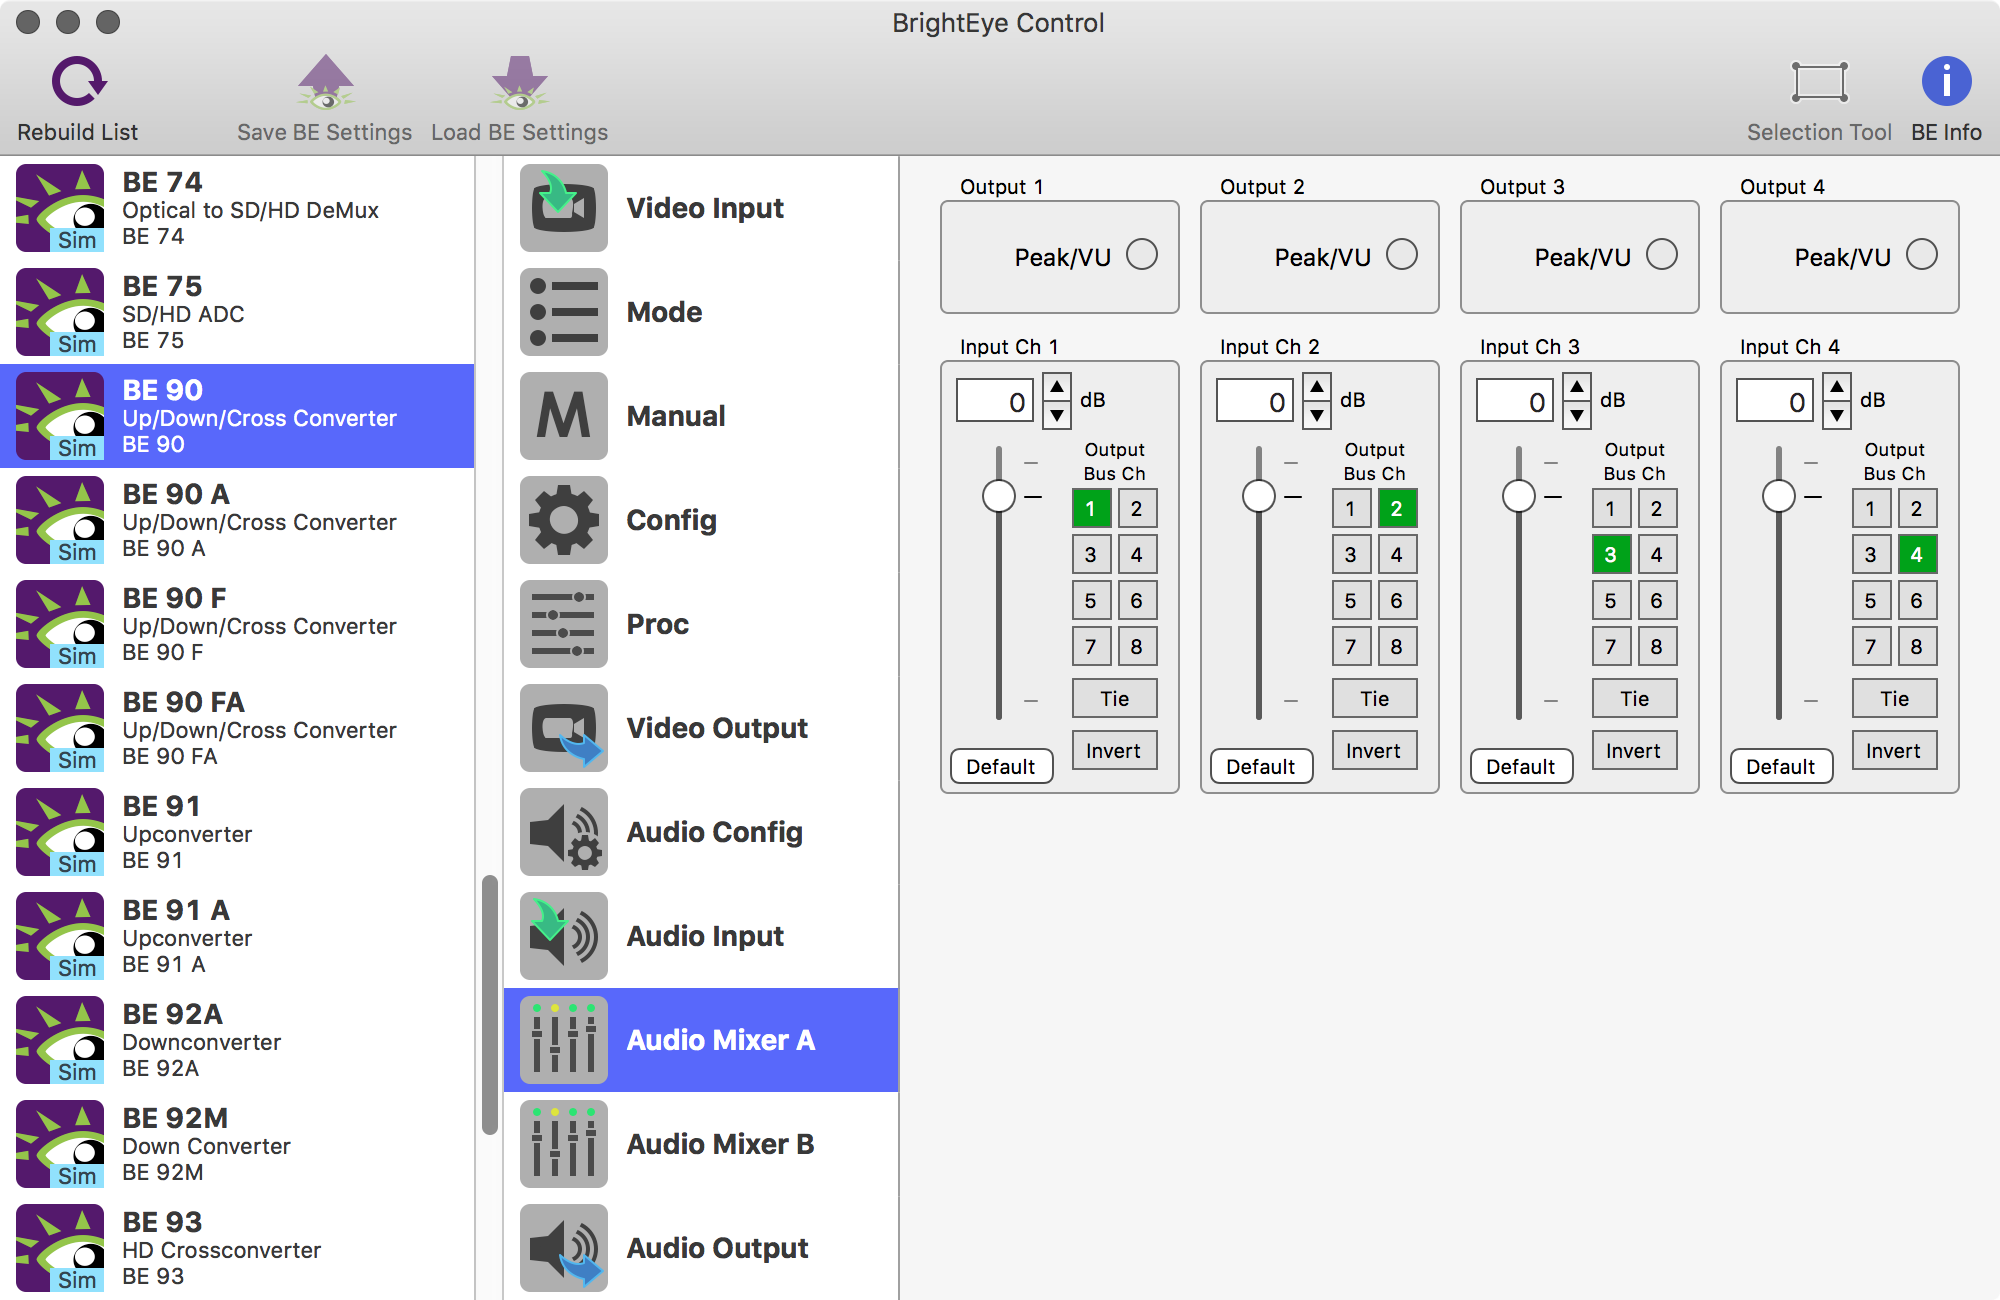Open the Config gear icon
Image resolution: width=2000 pixels, height=1300 pixels.
coord(564,520)
